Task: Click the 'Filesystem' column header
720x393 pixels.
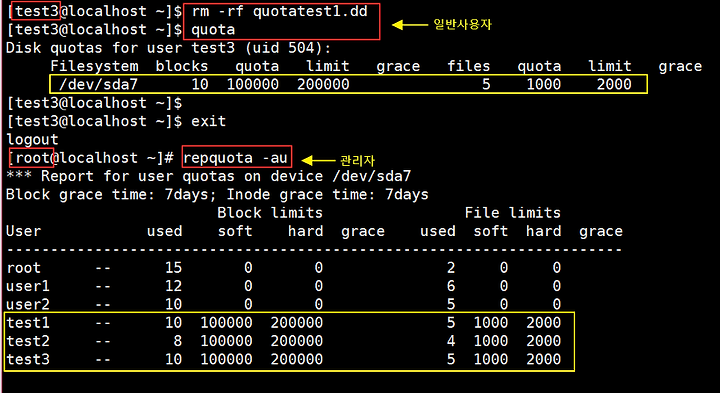Action: tap(94, 67)
